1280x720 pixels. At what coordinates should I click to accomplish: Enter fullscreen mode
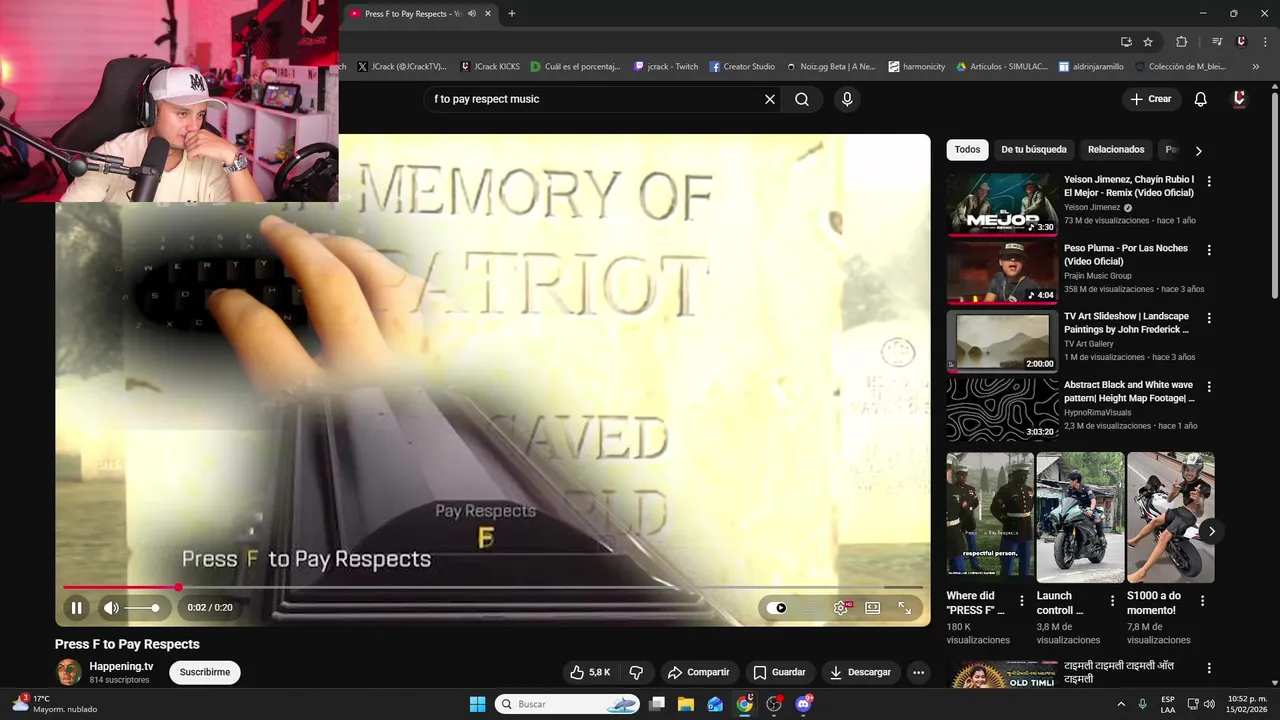click(904, 608)
